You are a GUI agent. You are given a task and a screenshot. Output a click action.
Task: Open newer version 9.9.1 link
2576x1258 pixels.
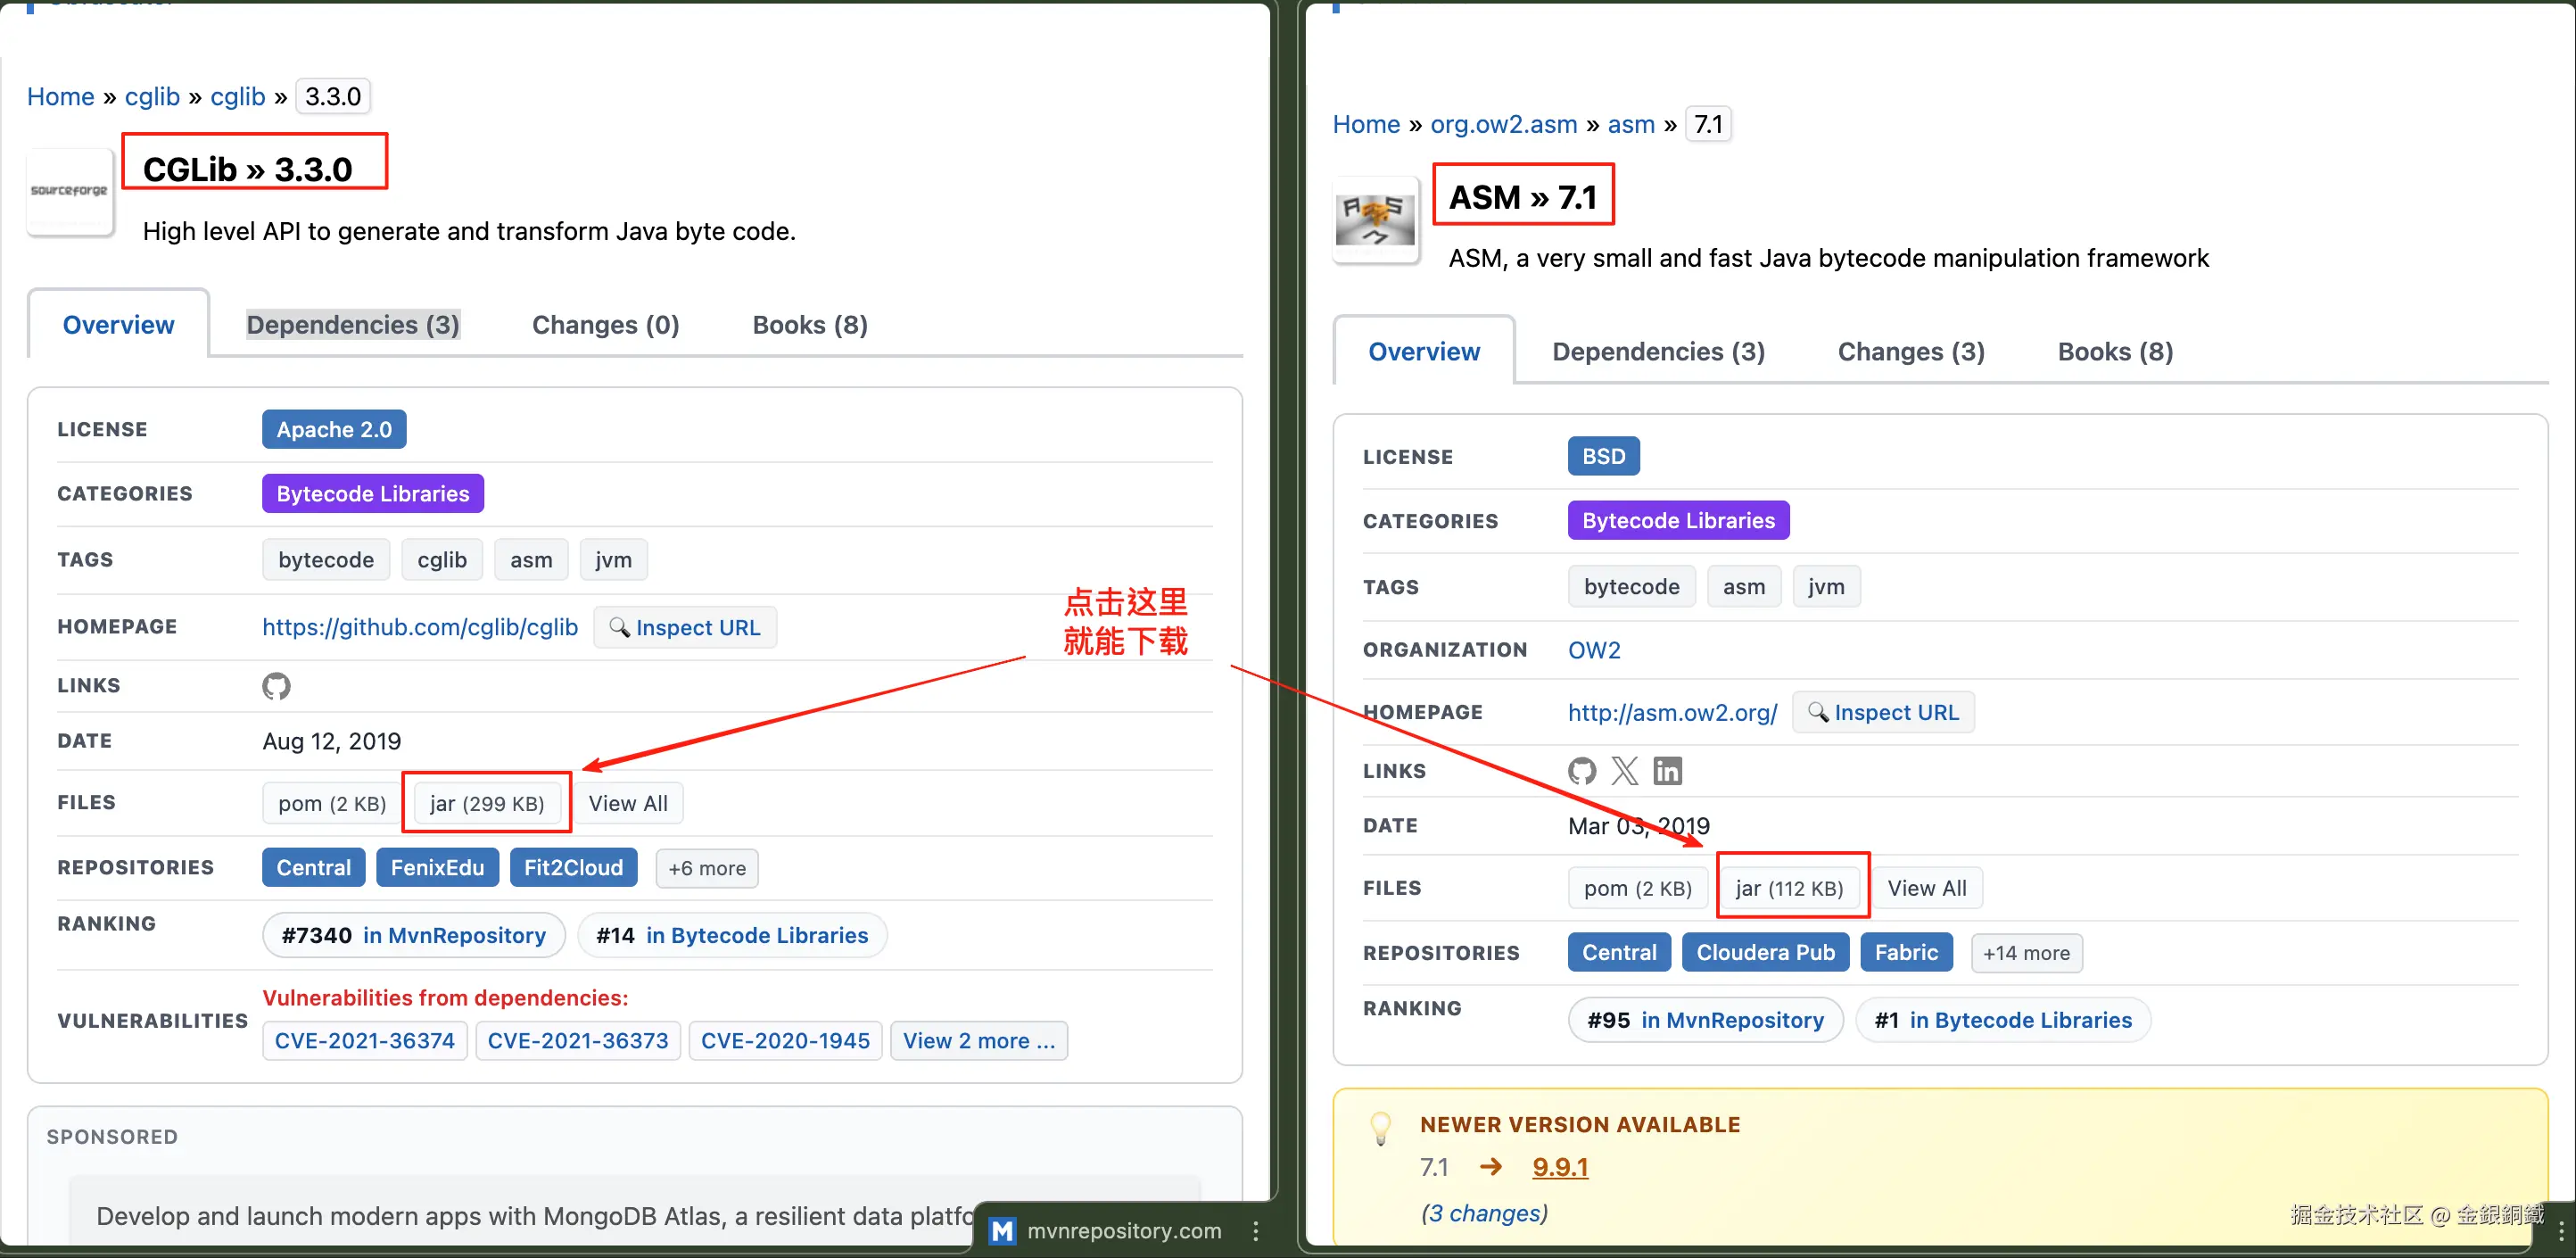point(1559,1167)
